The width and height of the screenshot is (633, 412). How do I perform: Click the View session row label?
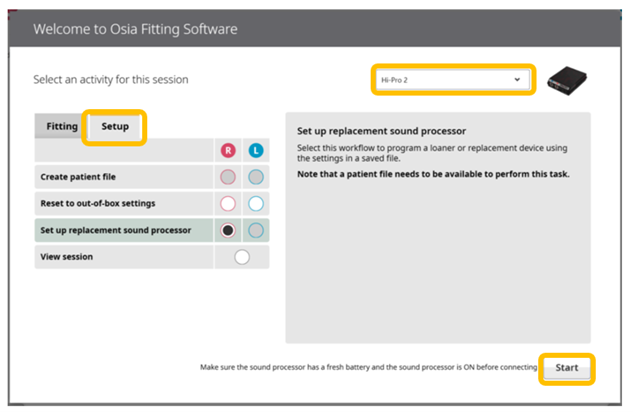point(67,257)
